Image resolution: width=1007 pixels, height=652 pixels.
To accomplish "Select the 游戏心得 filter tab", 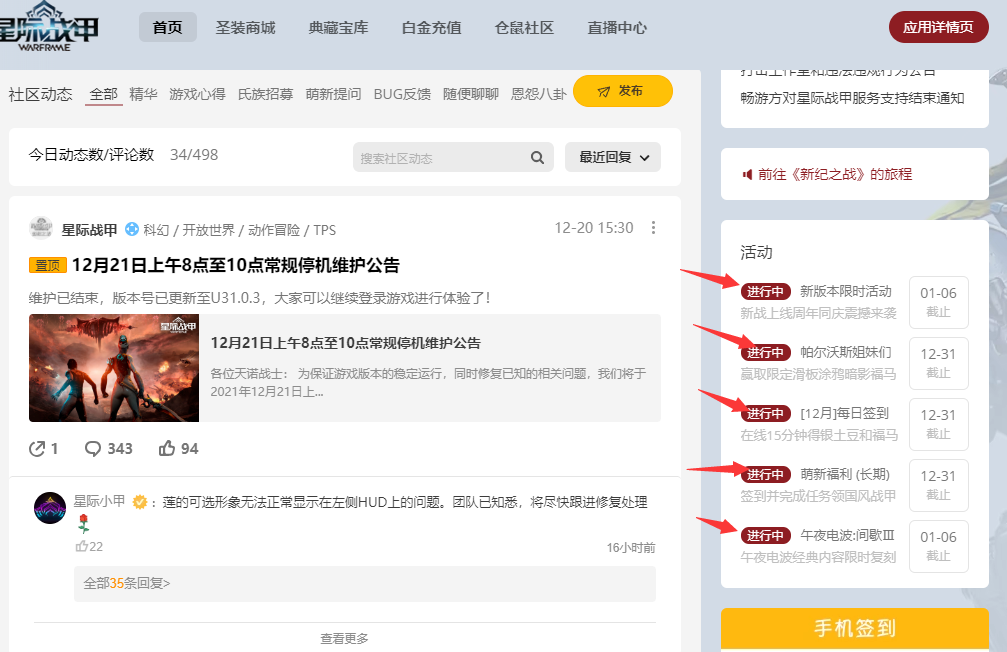I will pos(197,94).
